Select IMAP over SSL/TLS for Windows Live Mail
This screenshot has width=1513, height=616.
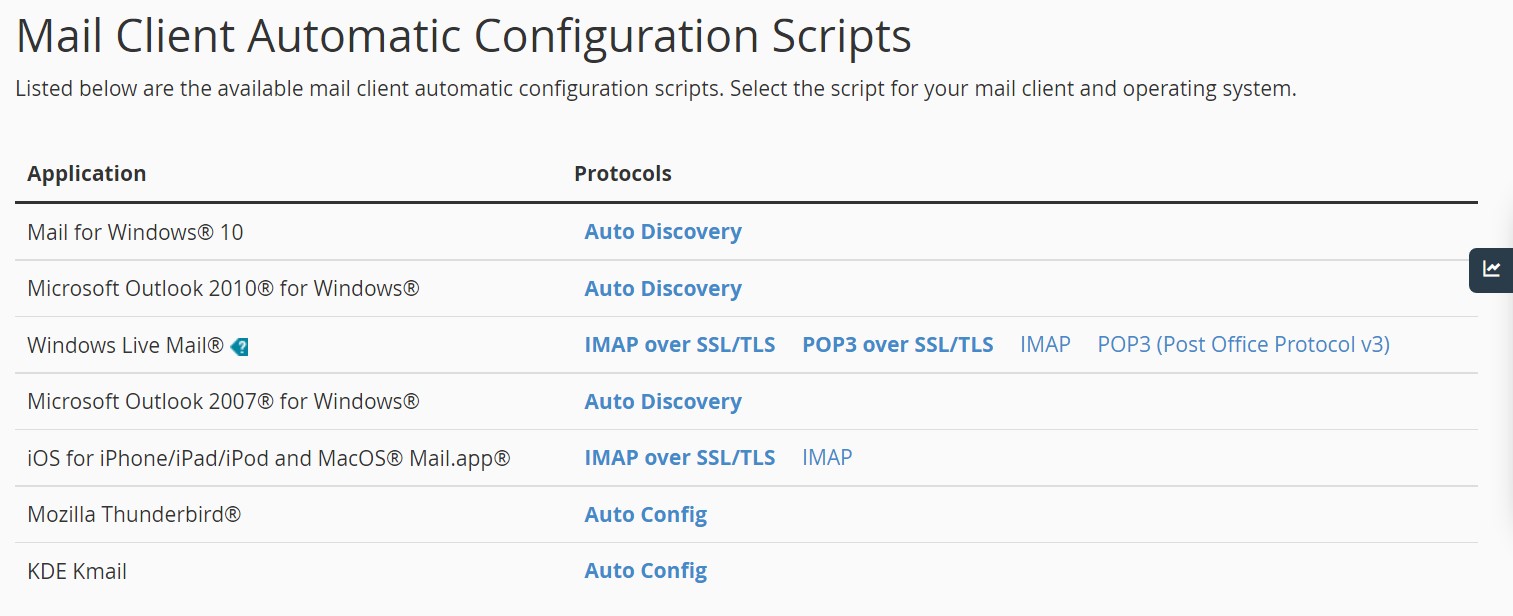pyautogui.click(x=680, y=345)
